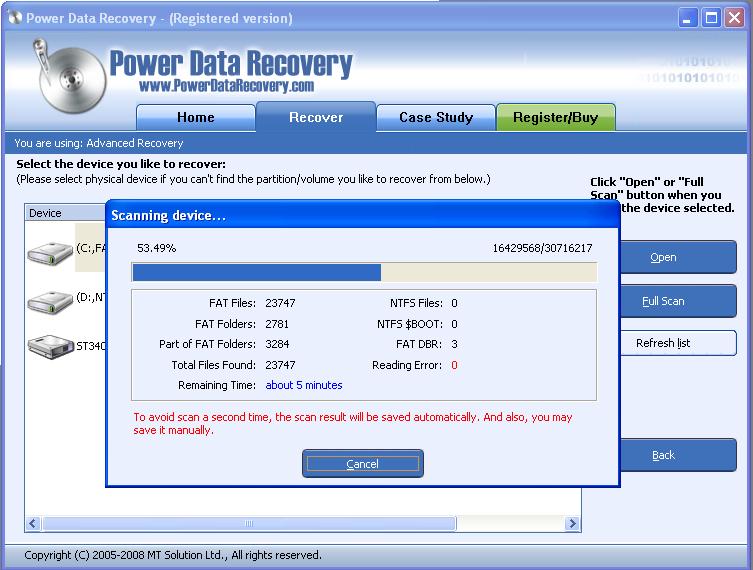Select the D: drive icon
The width and height of the screenshot is (753, 570).
point(50,303)
